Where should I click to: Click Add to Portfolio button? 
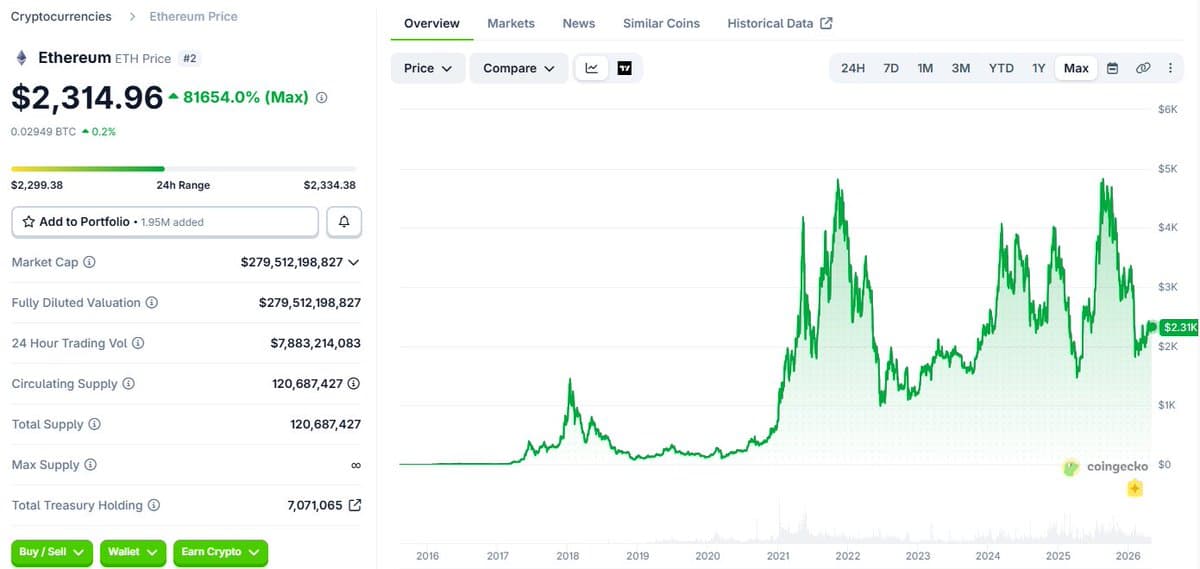[x=165, y=222]
